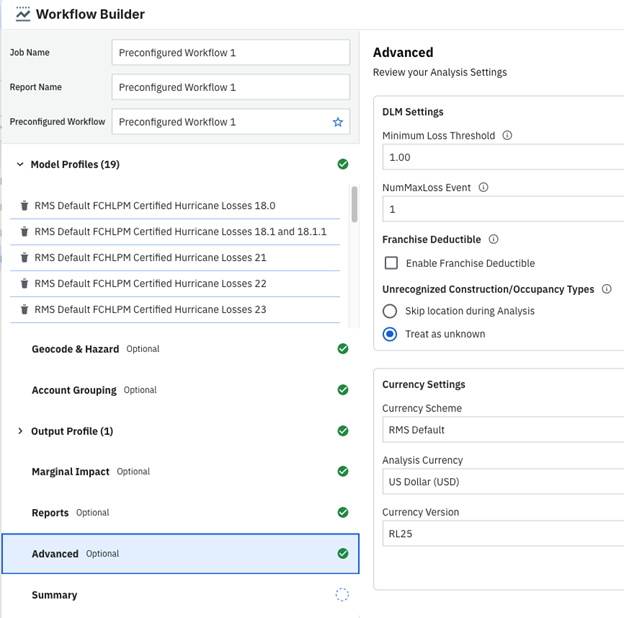Click green check icon on Model Profiles row
This screenshot has width=624, height=618.
point(343,164)
